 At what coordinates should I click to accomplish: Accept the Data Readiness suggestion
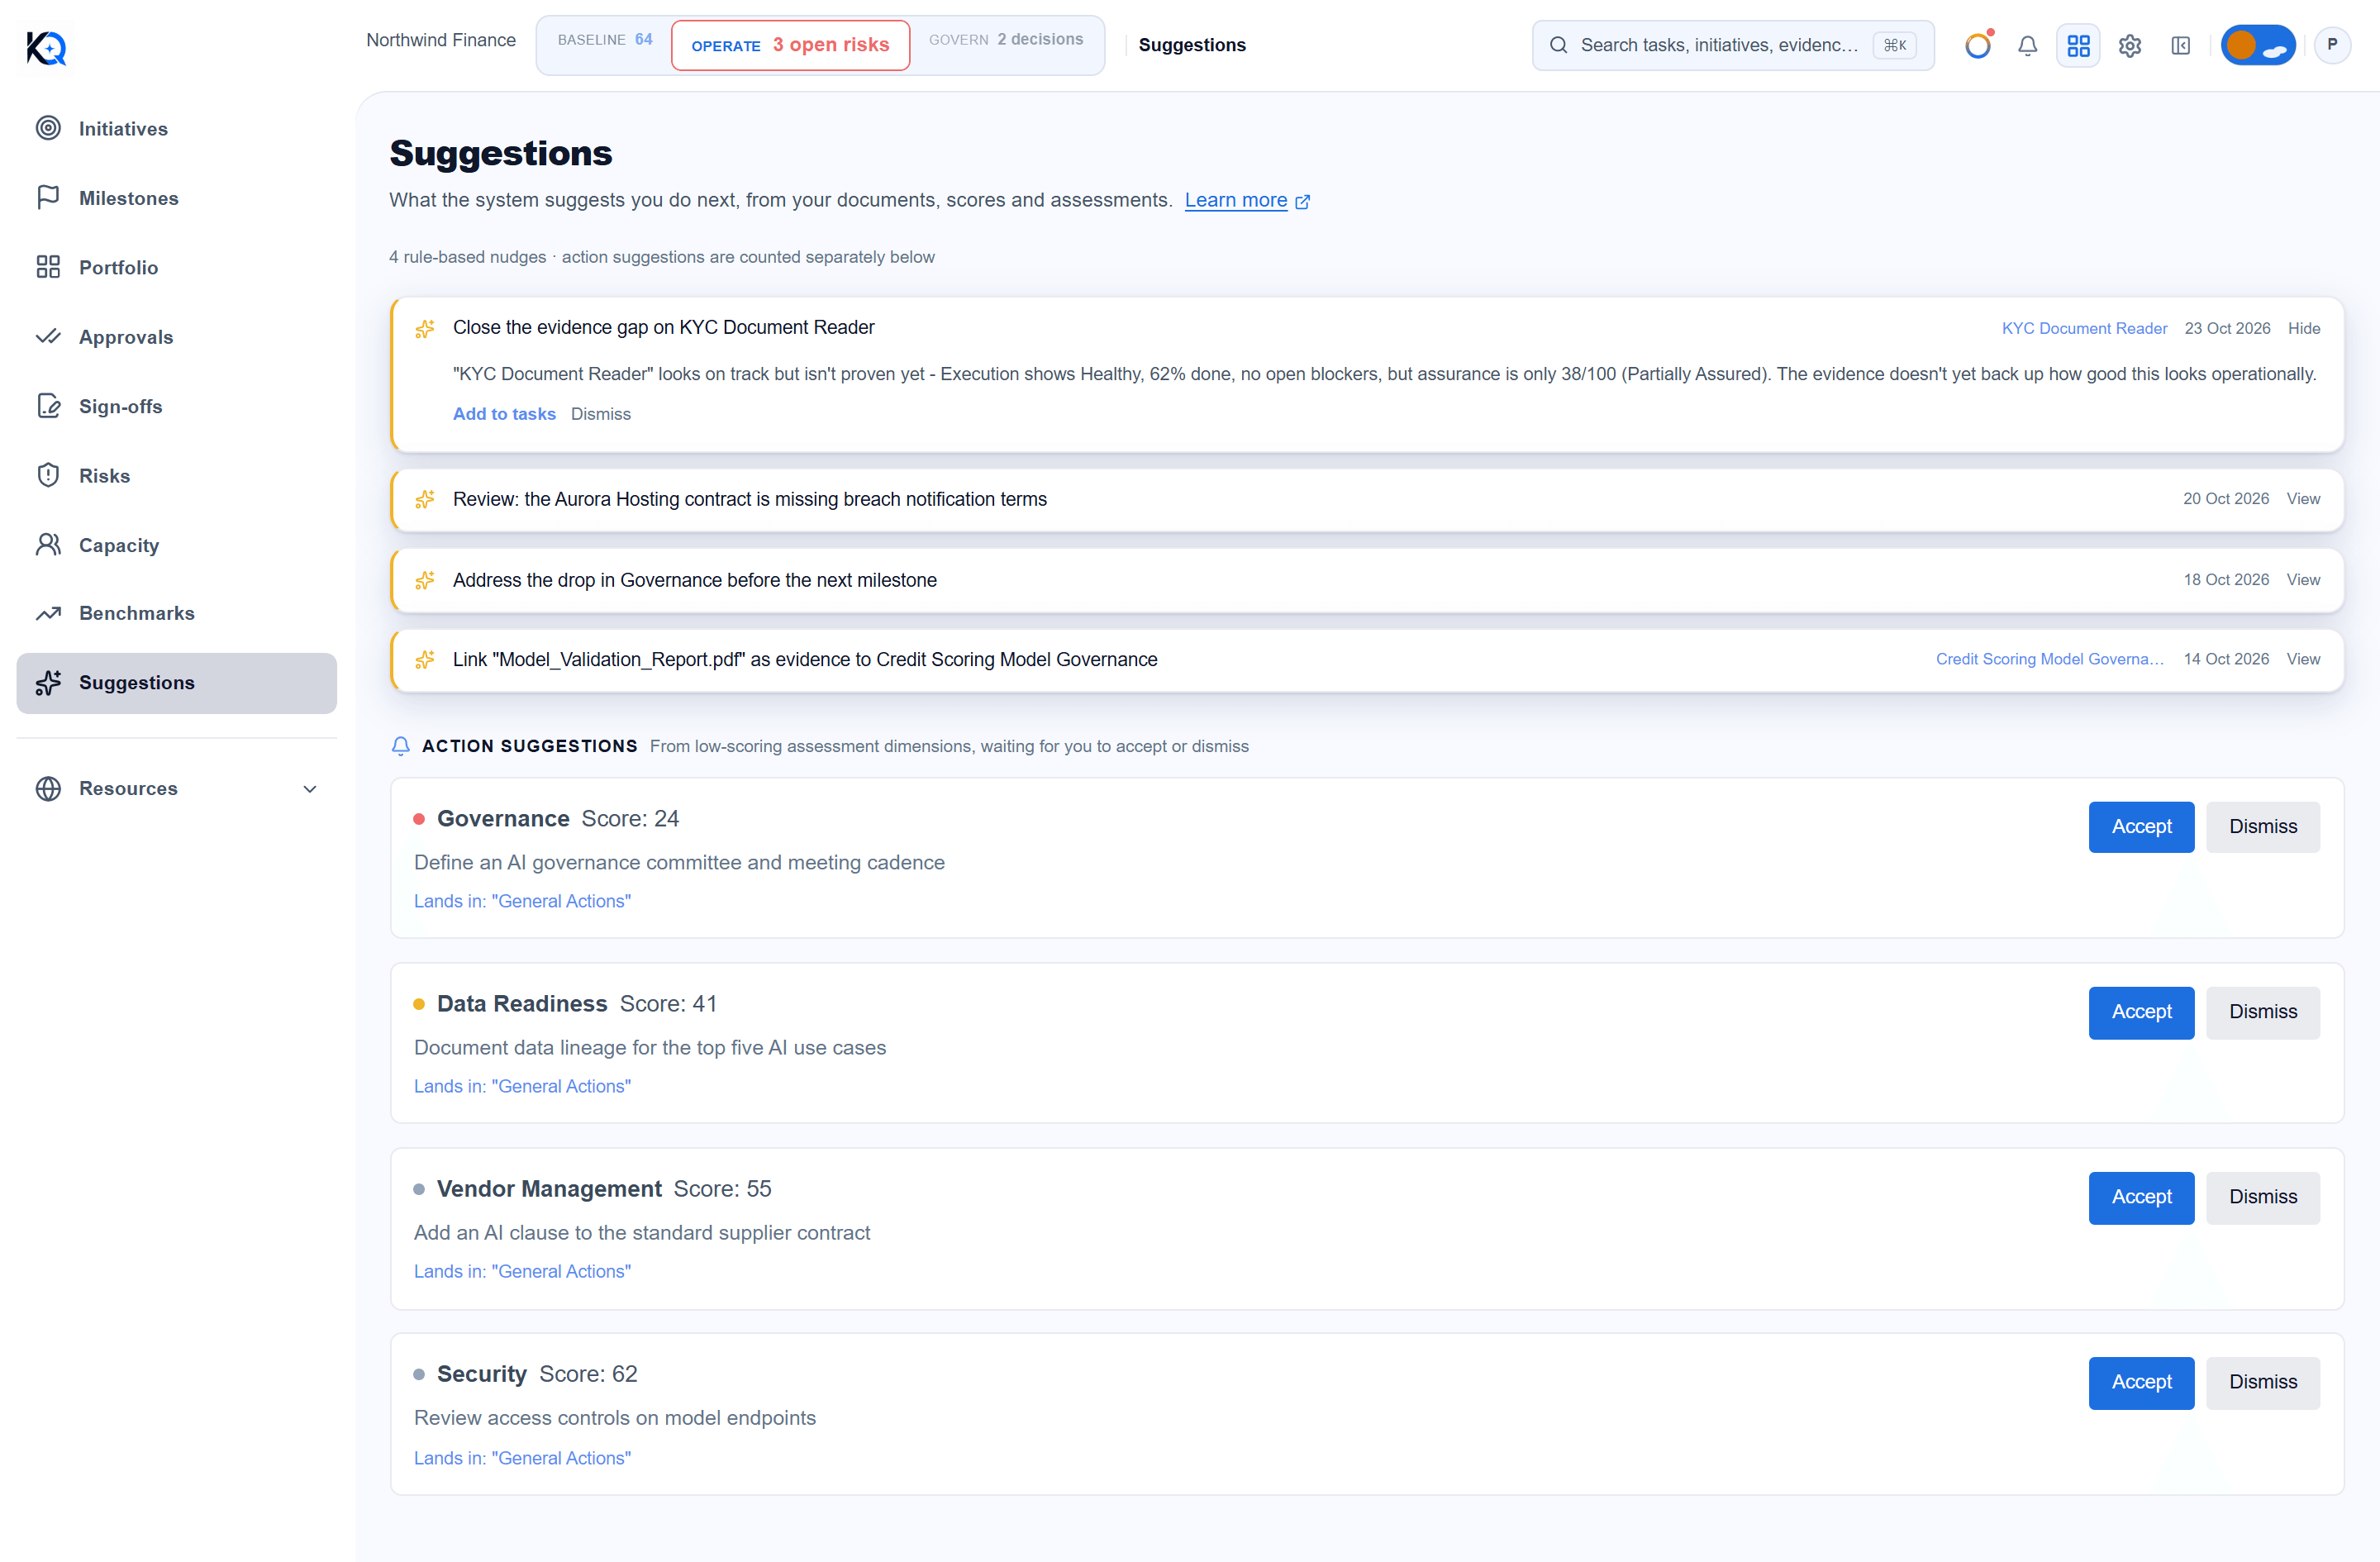pos(2141,1012)
